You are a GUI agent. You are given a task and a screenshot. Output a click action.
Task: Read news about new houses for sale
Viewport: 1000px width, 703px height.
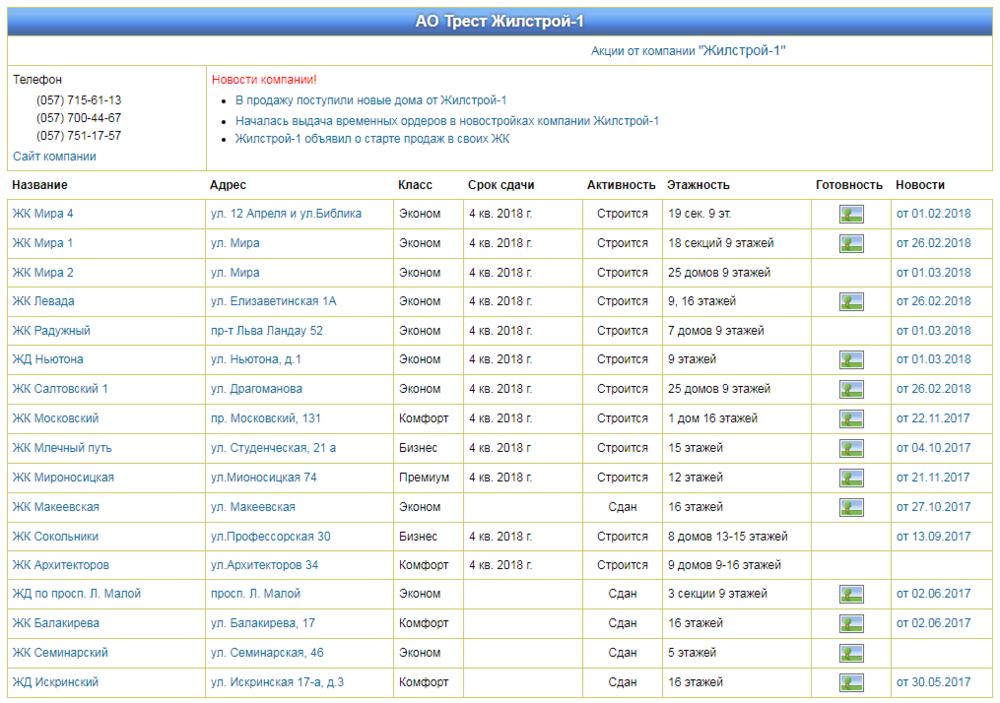coord(371,100)
